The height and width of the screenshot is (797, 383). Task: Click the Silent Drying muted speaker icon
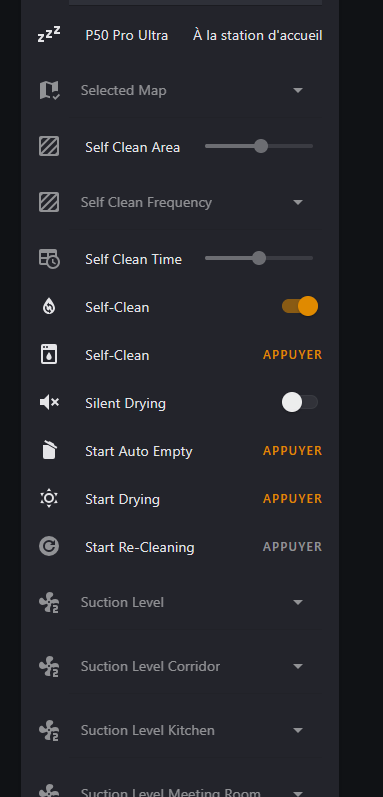[49, 403]
